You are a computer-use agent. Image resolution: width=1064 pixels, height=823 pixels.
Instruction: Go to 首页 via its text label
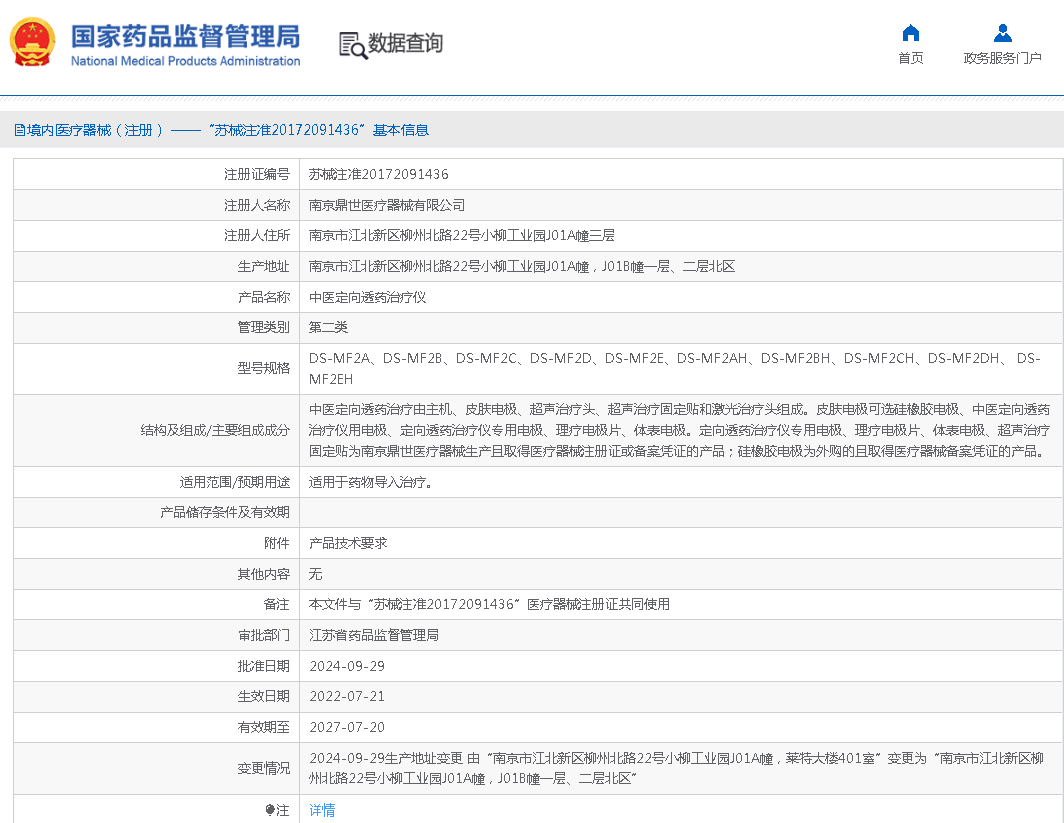click(910, 58)
